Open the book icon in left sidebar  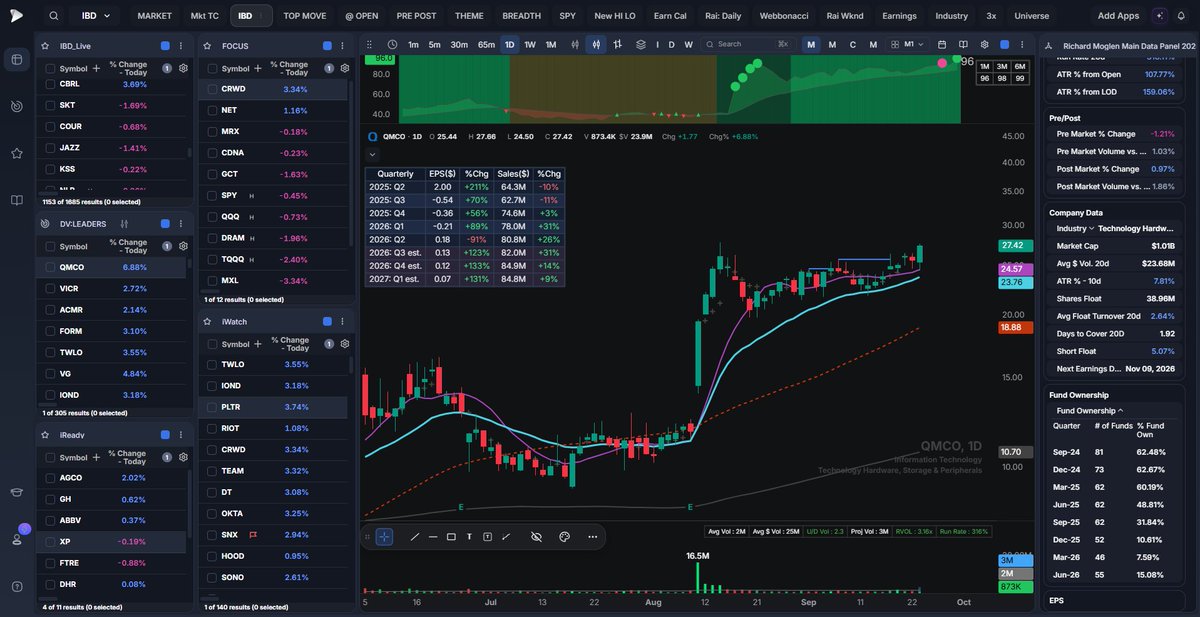(17, 200)
